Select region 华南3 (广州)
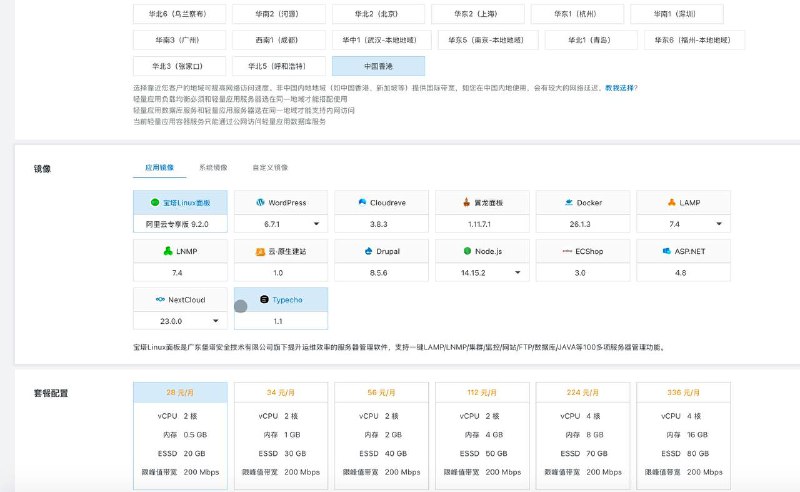The image size is (800, 492). (x=179, y=40)
